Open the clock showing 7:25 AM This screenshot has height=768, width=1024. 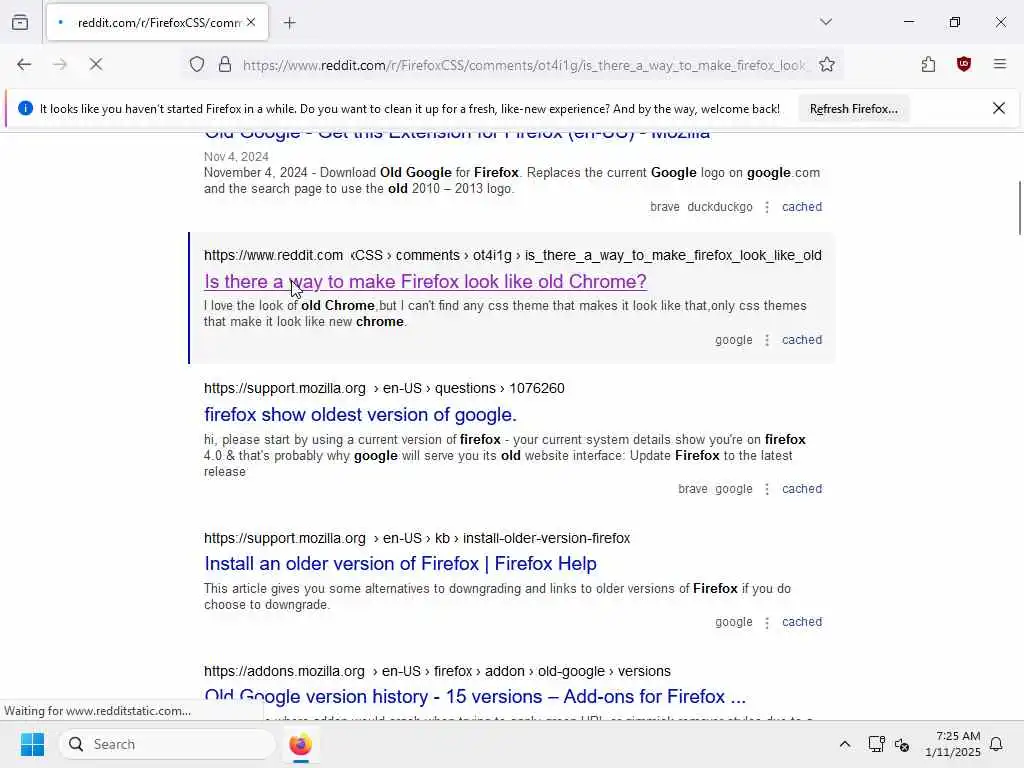tap(952, 744)
